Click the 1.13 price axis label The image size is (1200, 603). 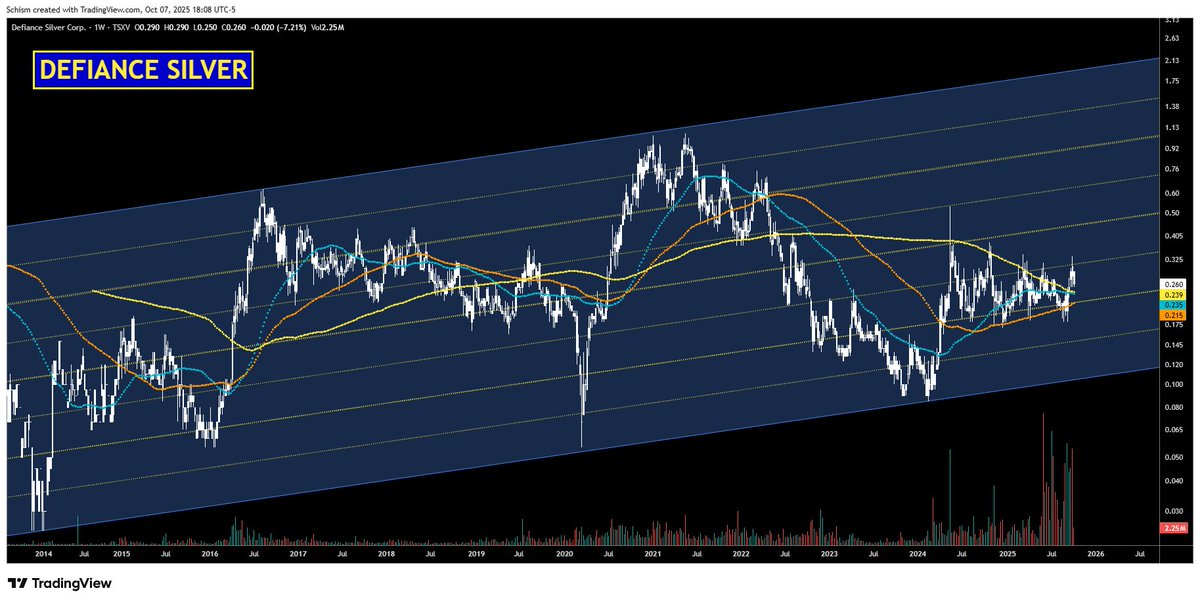pos(1172,127)
